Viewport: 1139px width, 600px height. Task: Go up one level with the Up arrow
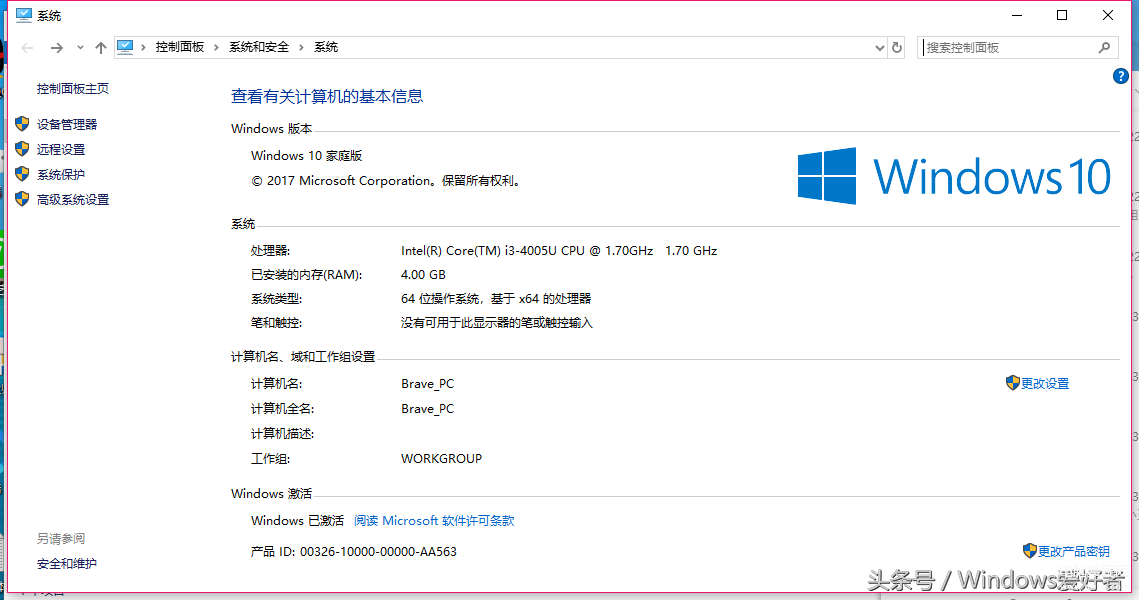pyautogui.click(x=101, y=48)
